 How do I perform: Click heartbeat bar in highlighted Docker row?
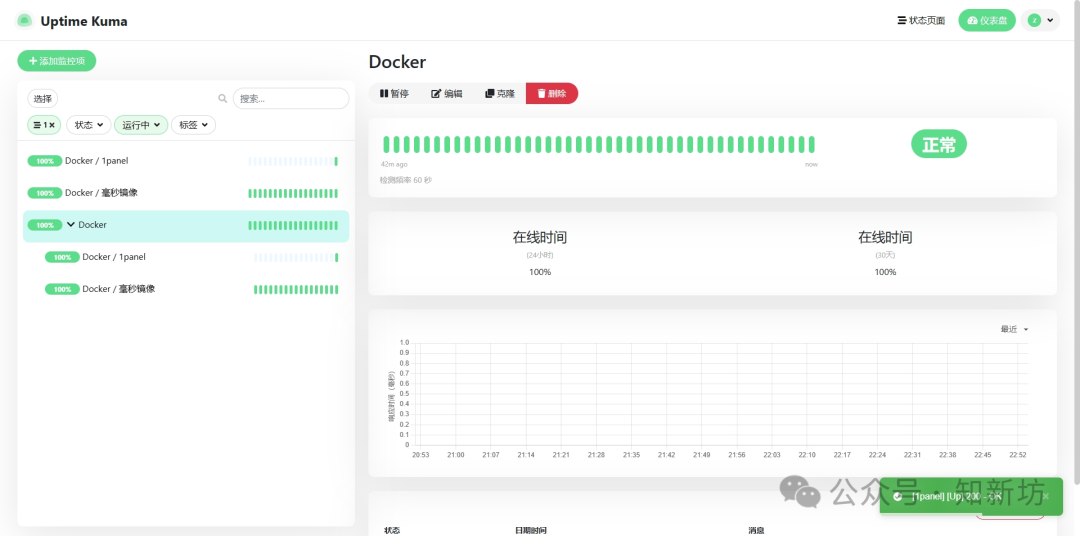pos(293,225)
